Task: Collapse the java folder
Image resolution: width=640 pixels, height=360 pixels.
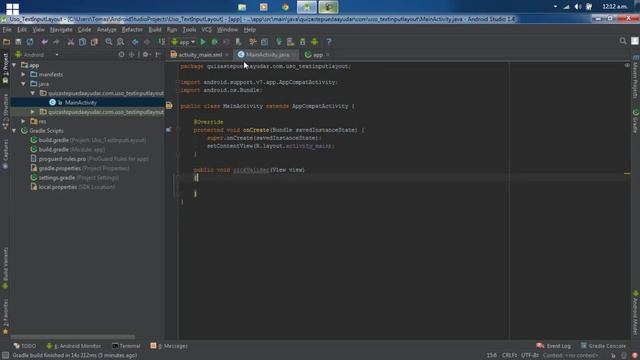Action: pos(24,84)
